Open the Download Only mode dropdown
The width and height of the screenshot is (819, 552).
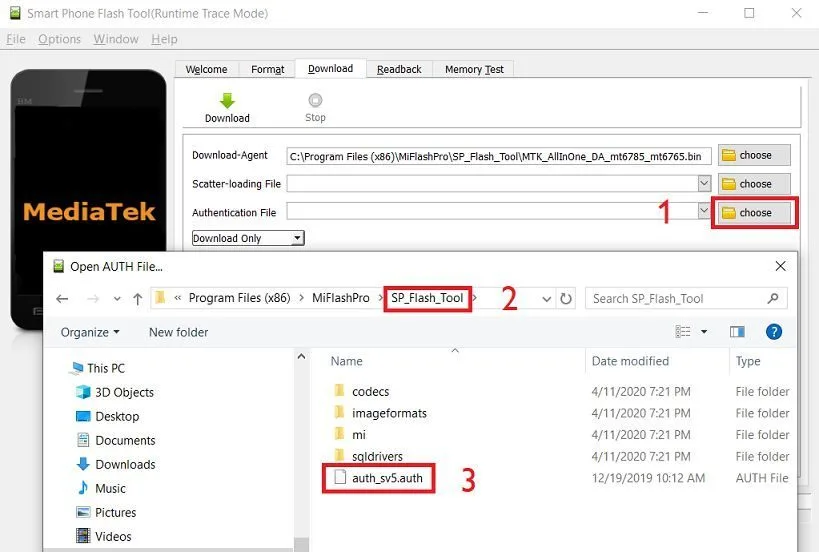pos(248,238)
